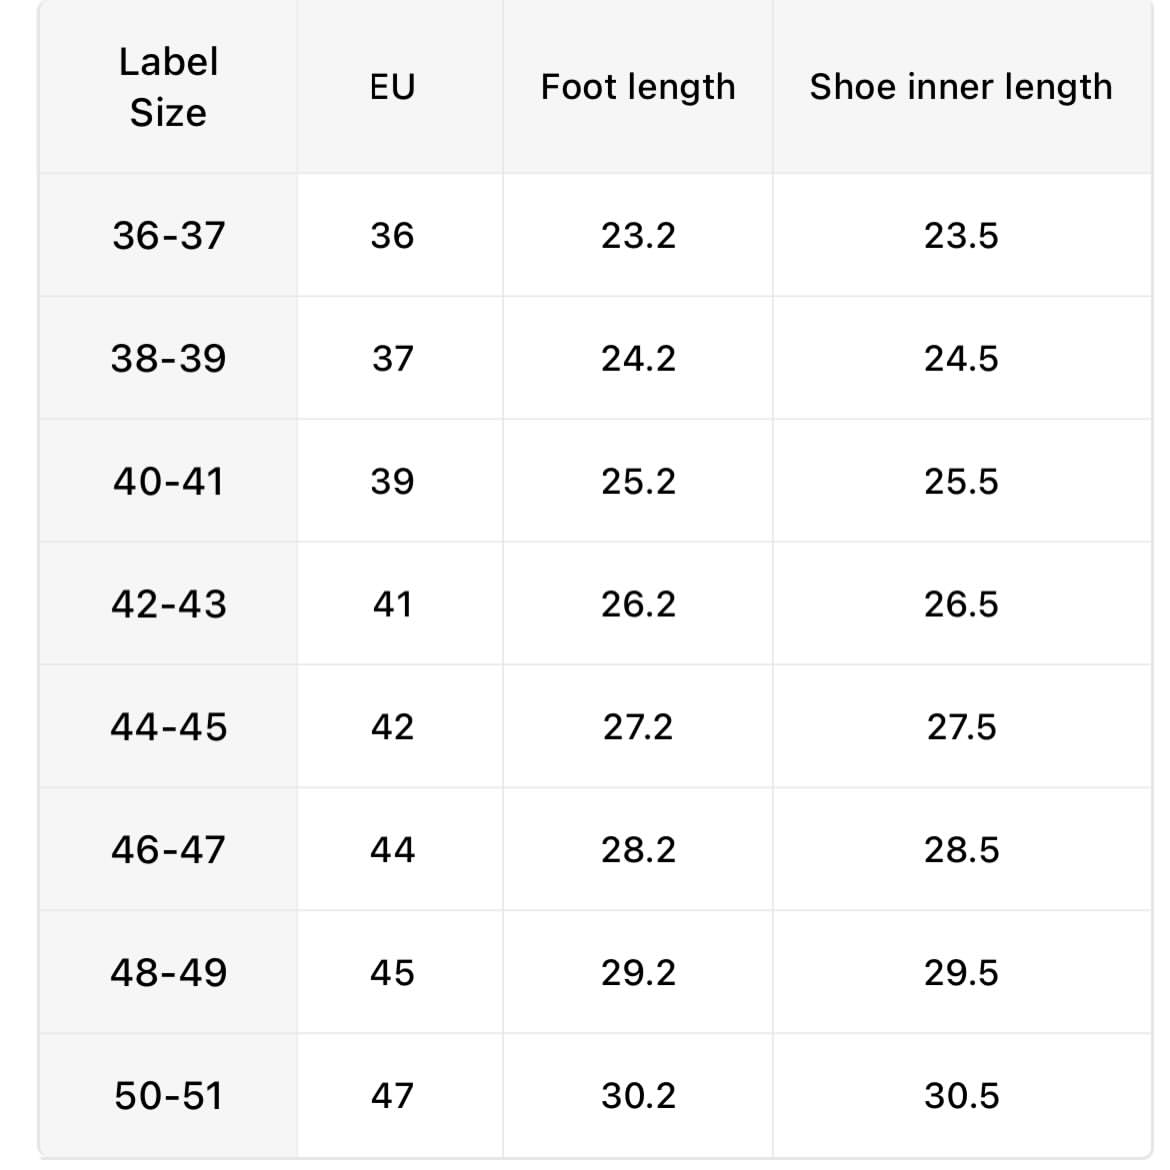Select the Foot length header cell
Screen dimensions: 1170x1170
(638, 87)
